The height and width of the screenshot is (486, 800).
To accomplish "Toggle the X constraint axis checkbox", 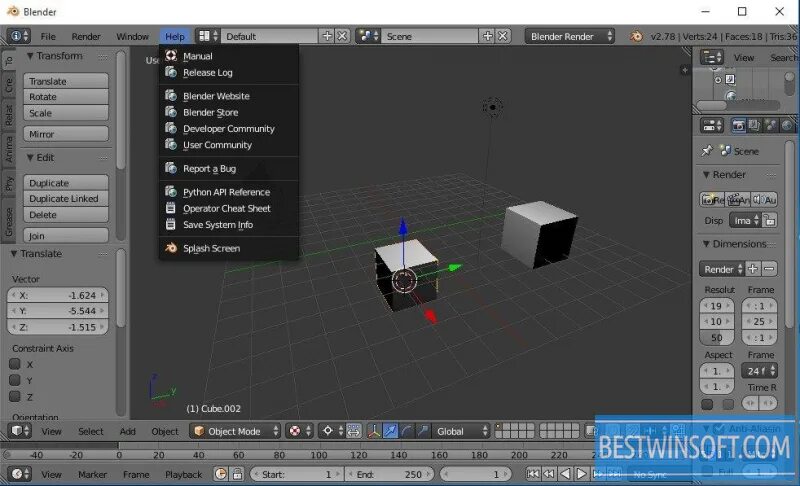I will tap(15, 364).
